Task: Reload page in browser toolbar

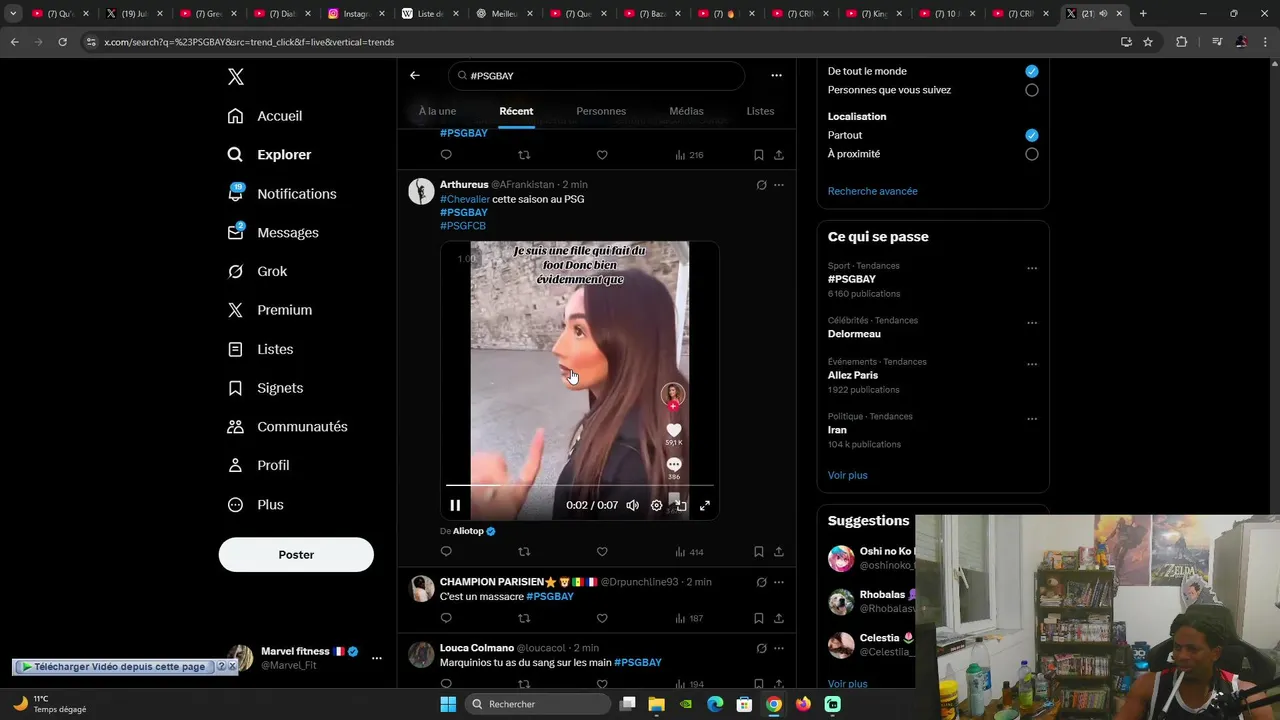Action: (x=62, y=42)
